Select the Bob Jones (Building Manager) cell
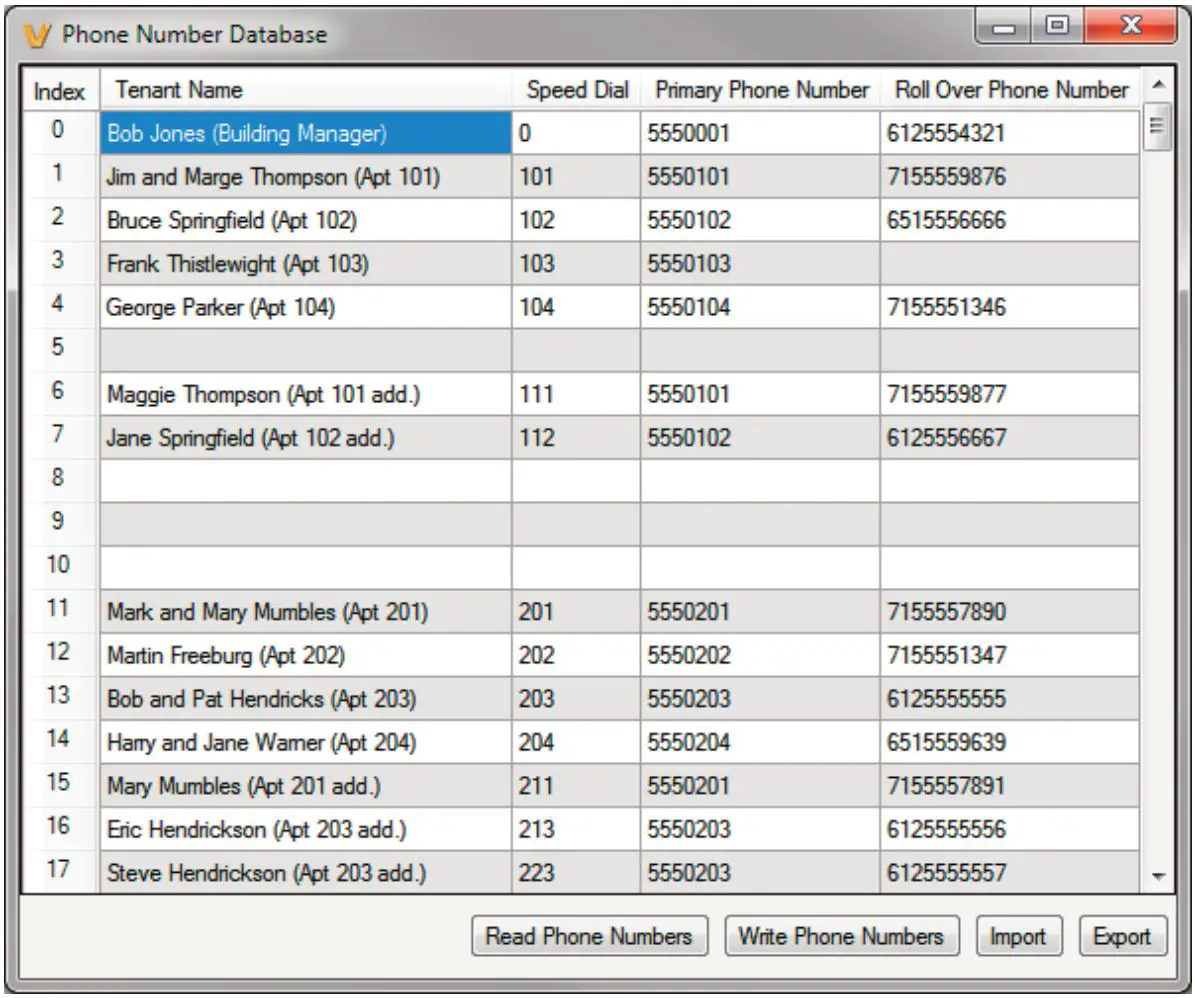The image size is (1195, 998). (306, 133)
